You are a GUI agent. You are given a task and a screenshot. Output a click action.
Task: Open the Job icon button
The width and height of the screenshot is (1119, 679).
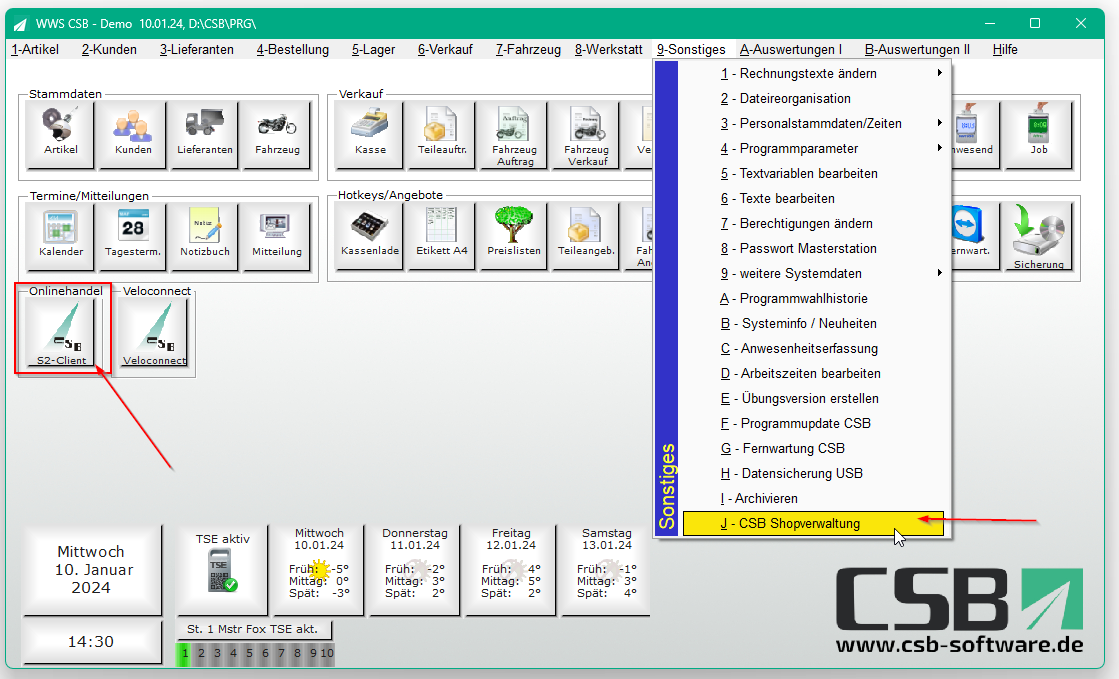(x=1038, y=134)
